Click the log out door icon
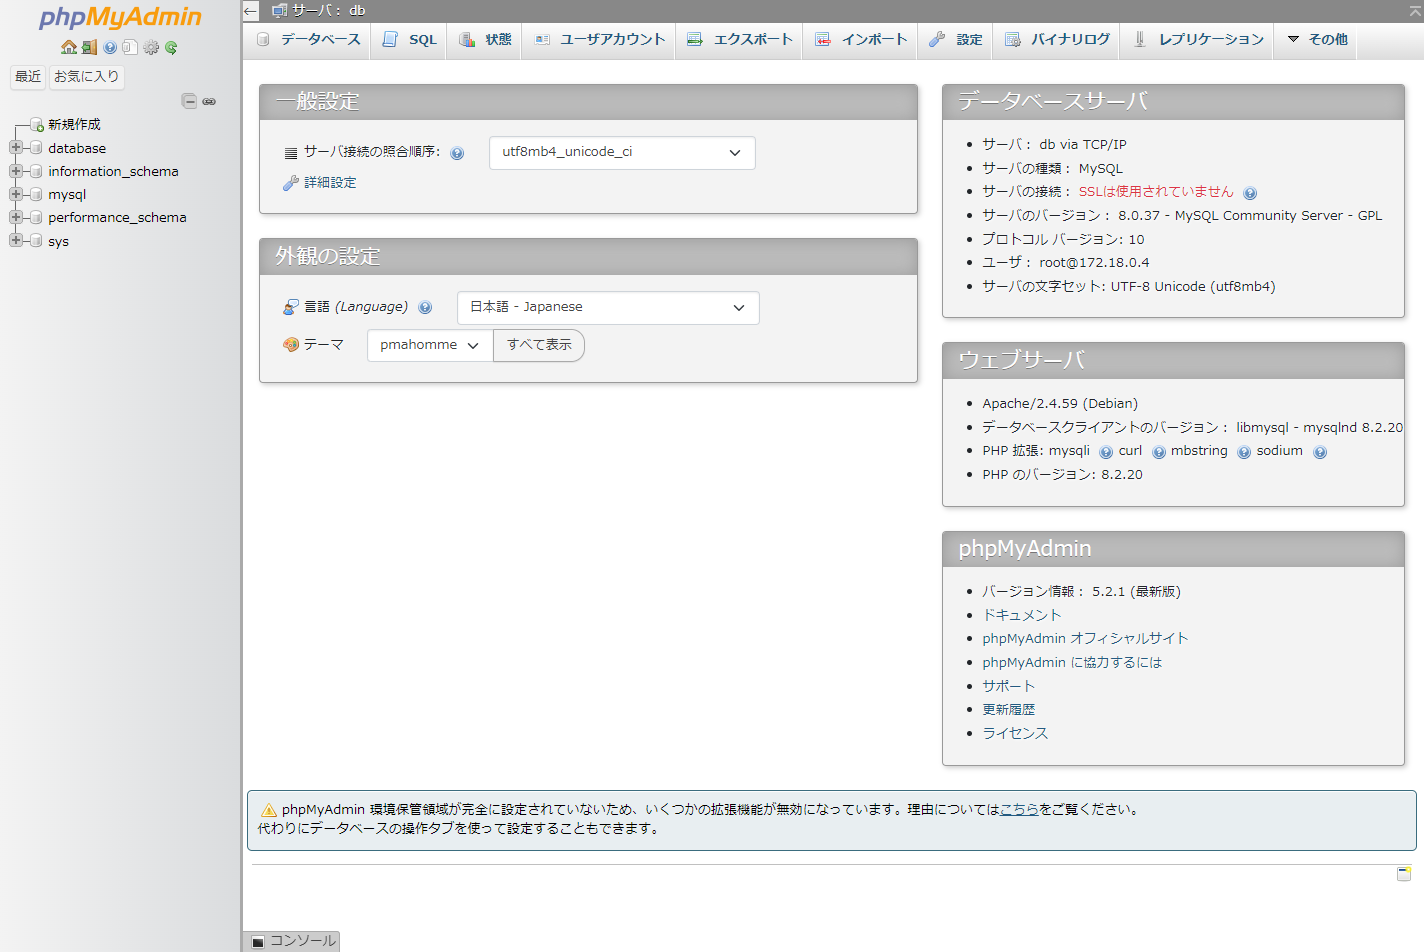 [89, 47]
